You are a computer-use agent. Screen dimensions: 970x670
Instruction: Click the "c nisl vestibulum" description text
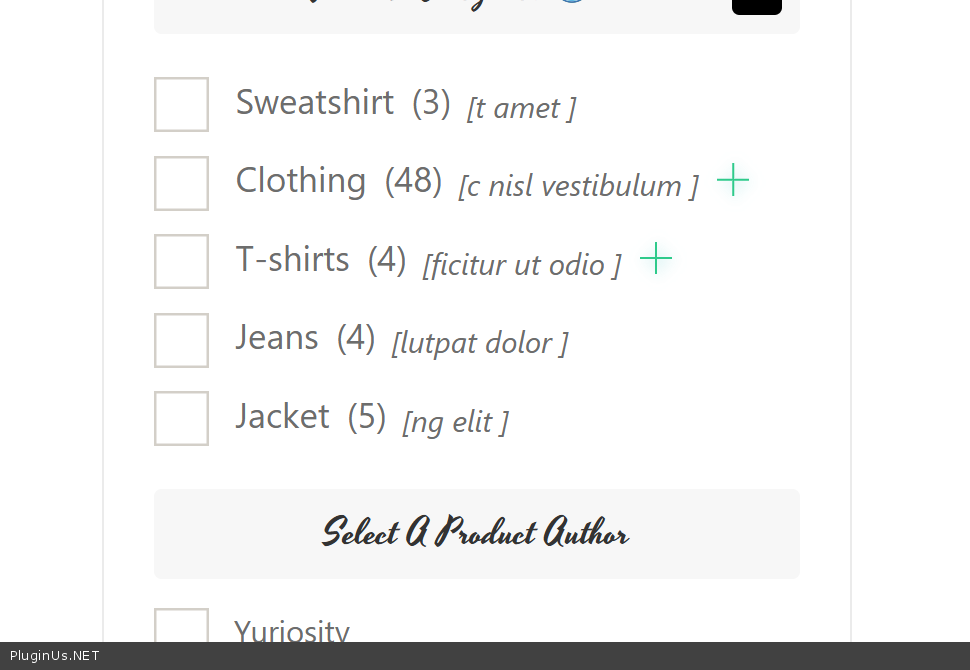click(x=578, y=186)
